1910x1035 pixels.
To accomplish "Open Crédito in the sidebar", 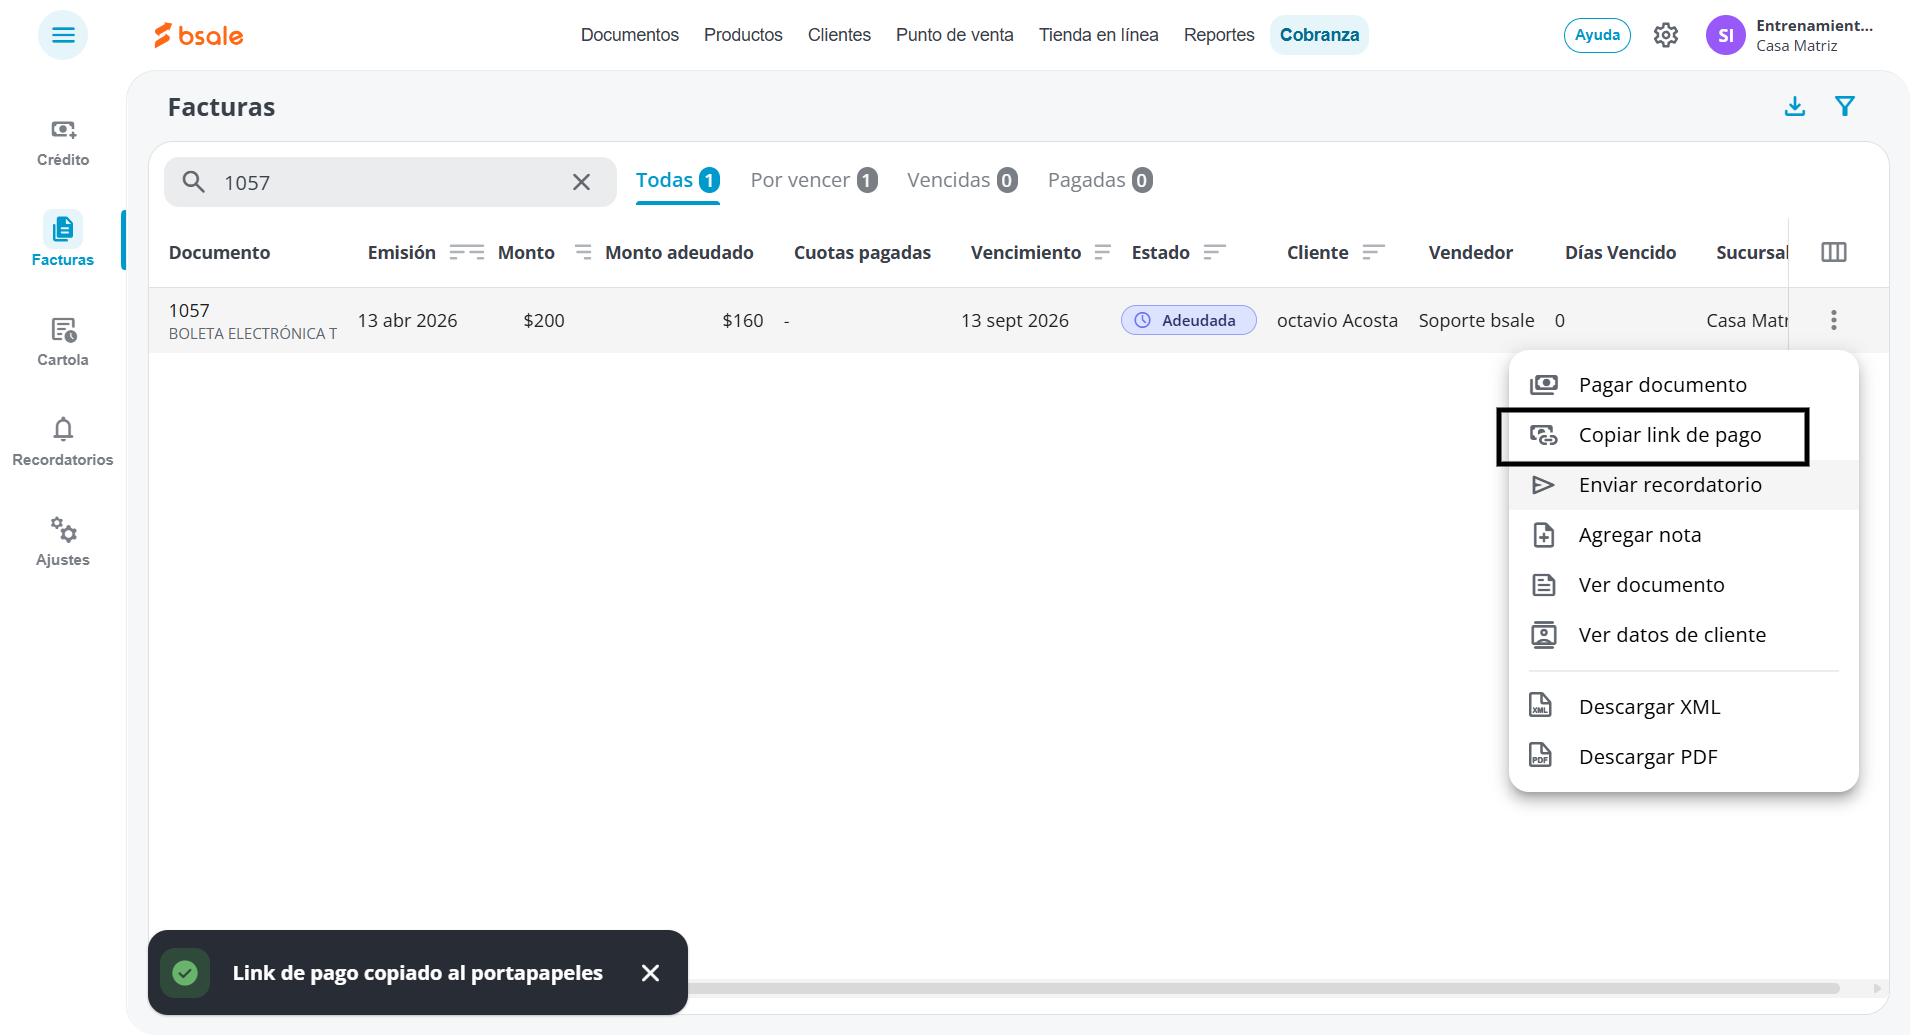I will coord(63,143).
